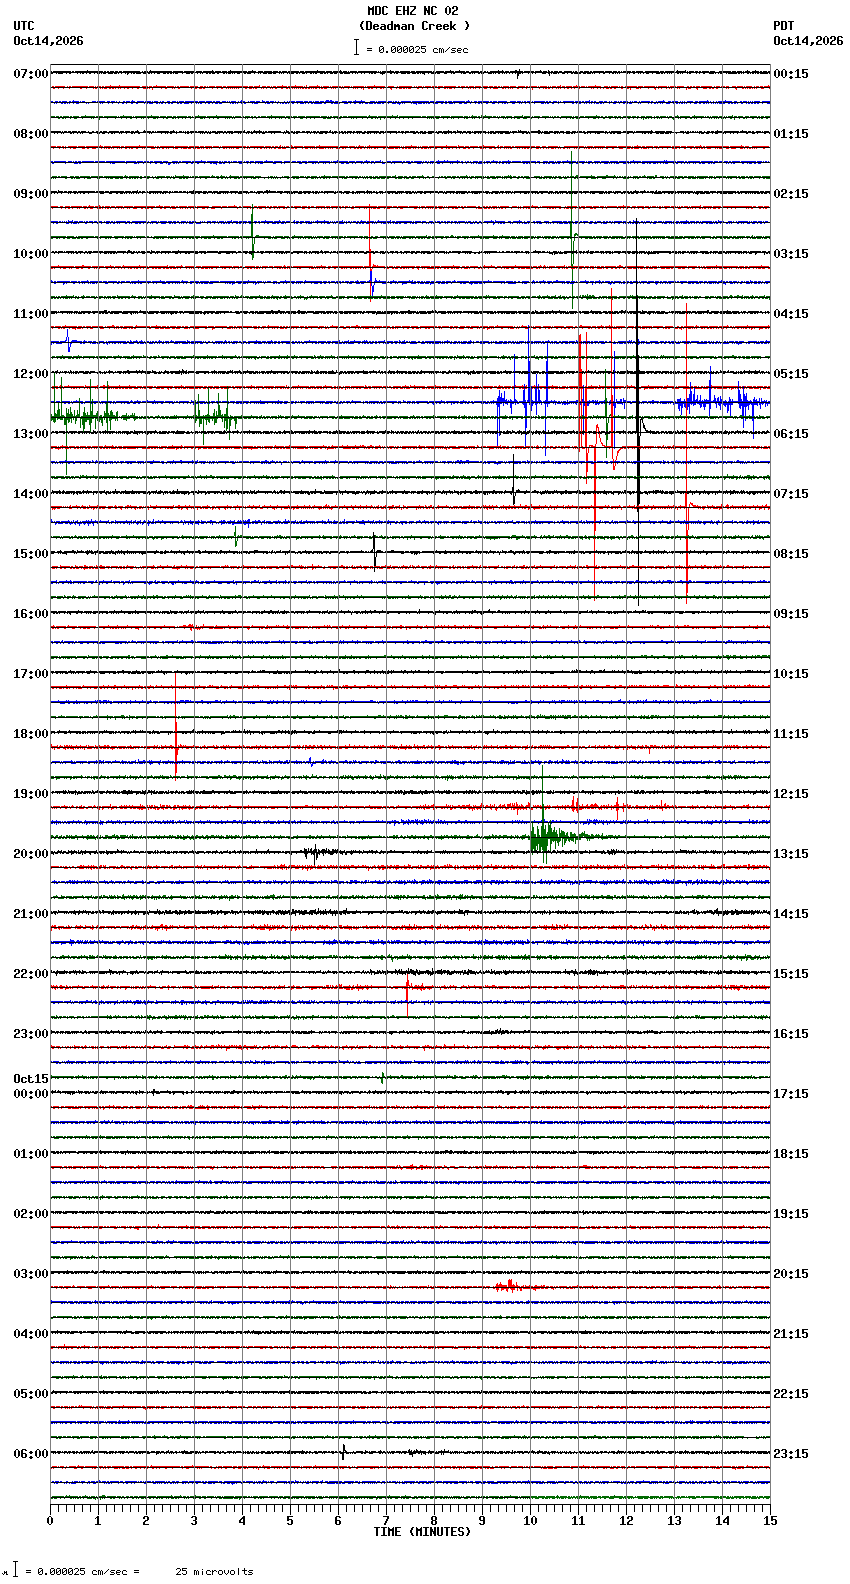Click the '(Deadman Creek )' station name
The width and height of the screenshot is (850, 1584).
414,26
